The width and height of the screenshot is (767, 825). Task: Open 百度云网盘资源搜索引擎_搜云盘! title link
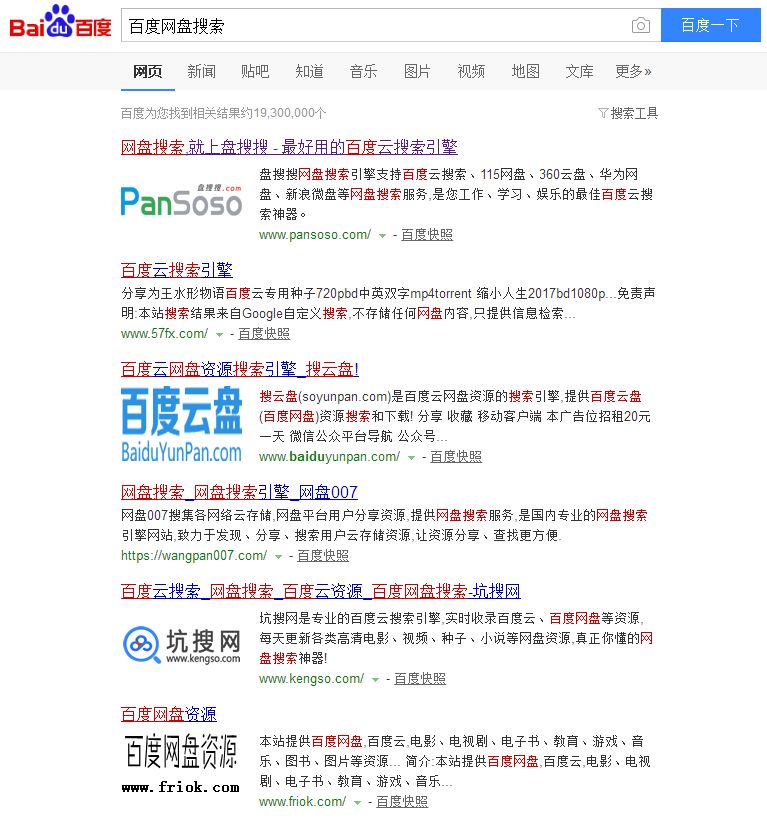(x=240, y=369)
